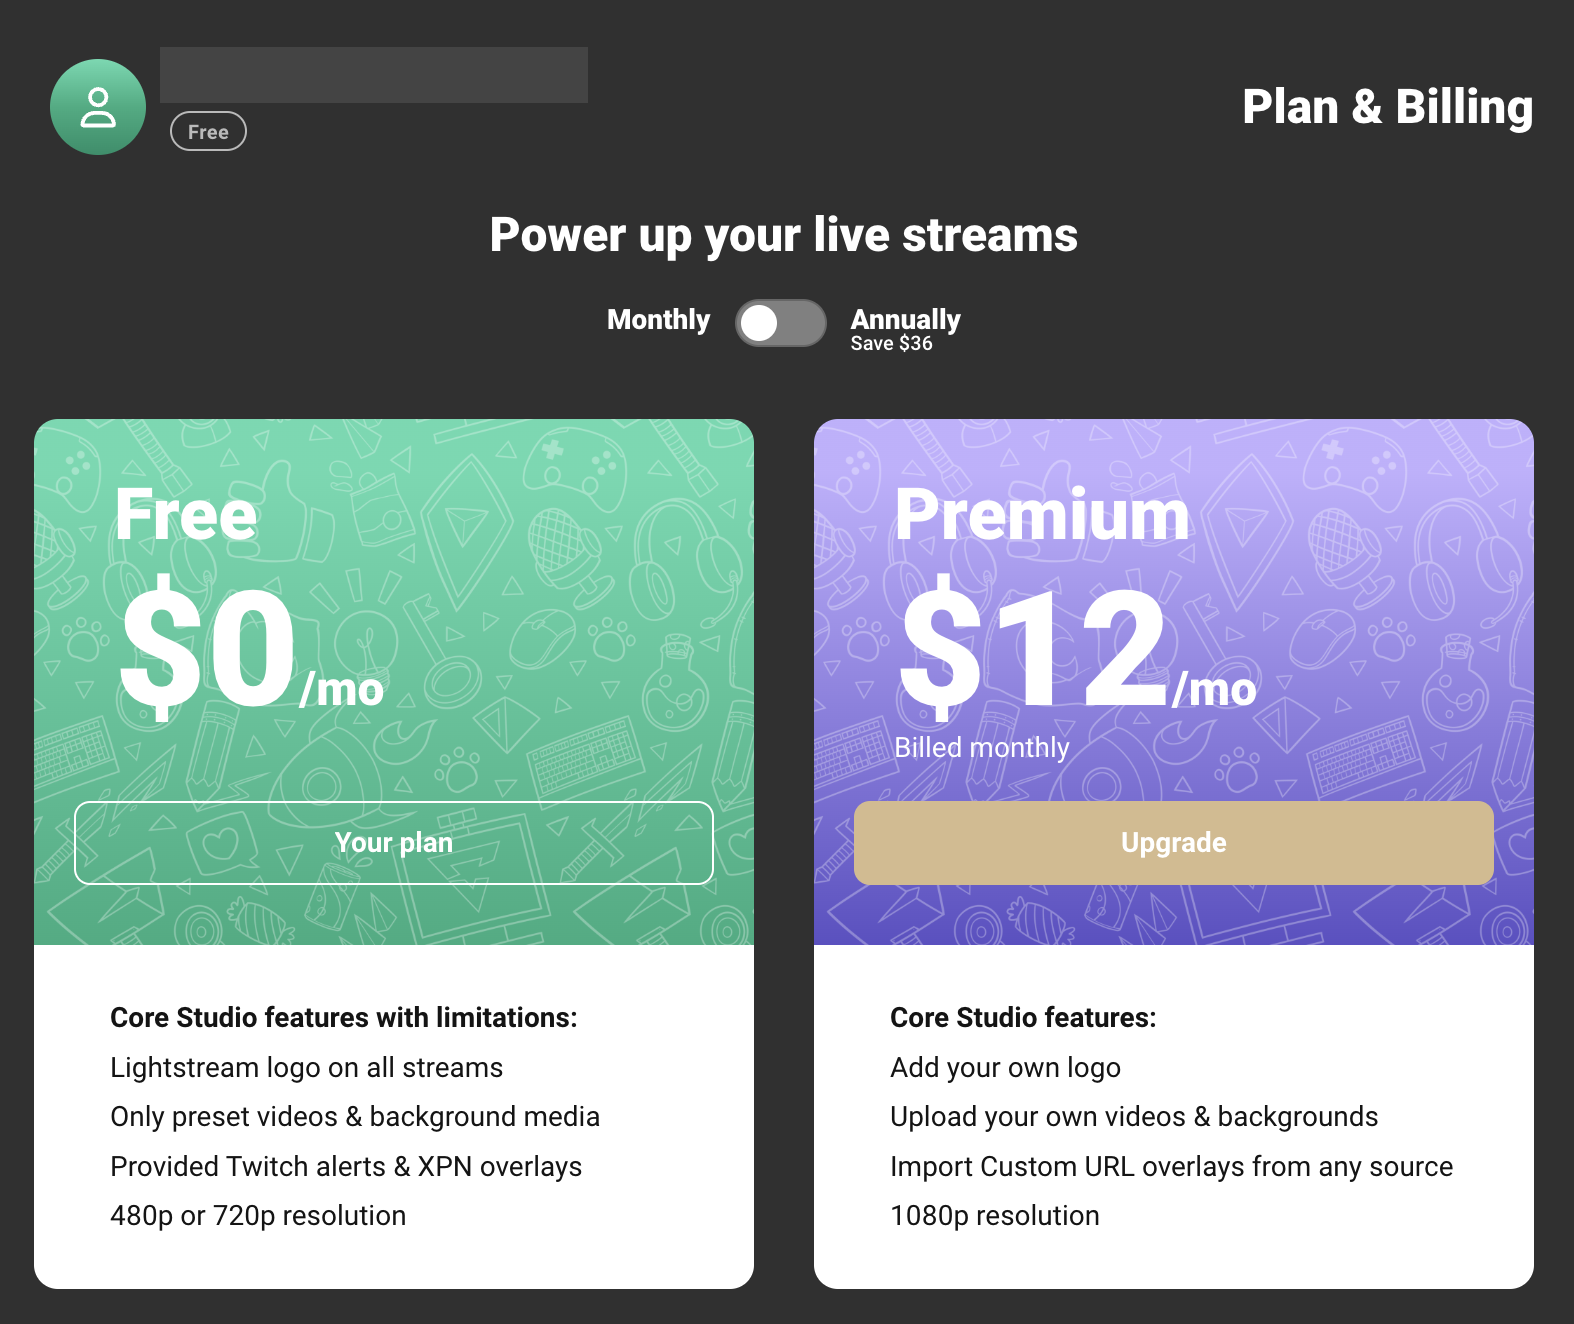Toggle the Monthly/Annually billing switch

pyautogui.click(x=781, y=323)
